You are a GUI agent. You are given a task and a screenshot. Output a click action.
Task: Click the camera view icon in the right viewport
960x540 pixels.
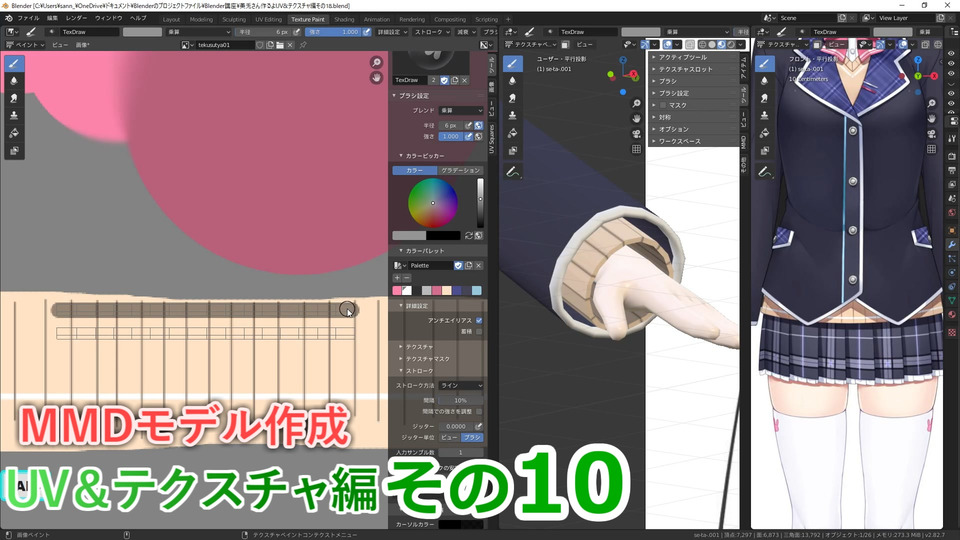point(931,133)
